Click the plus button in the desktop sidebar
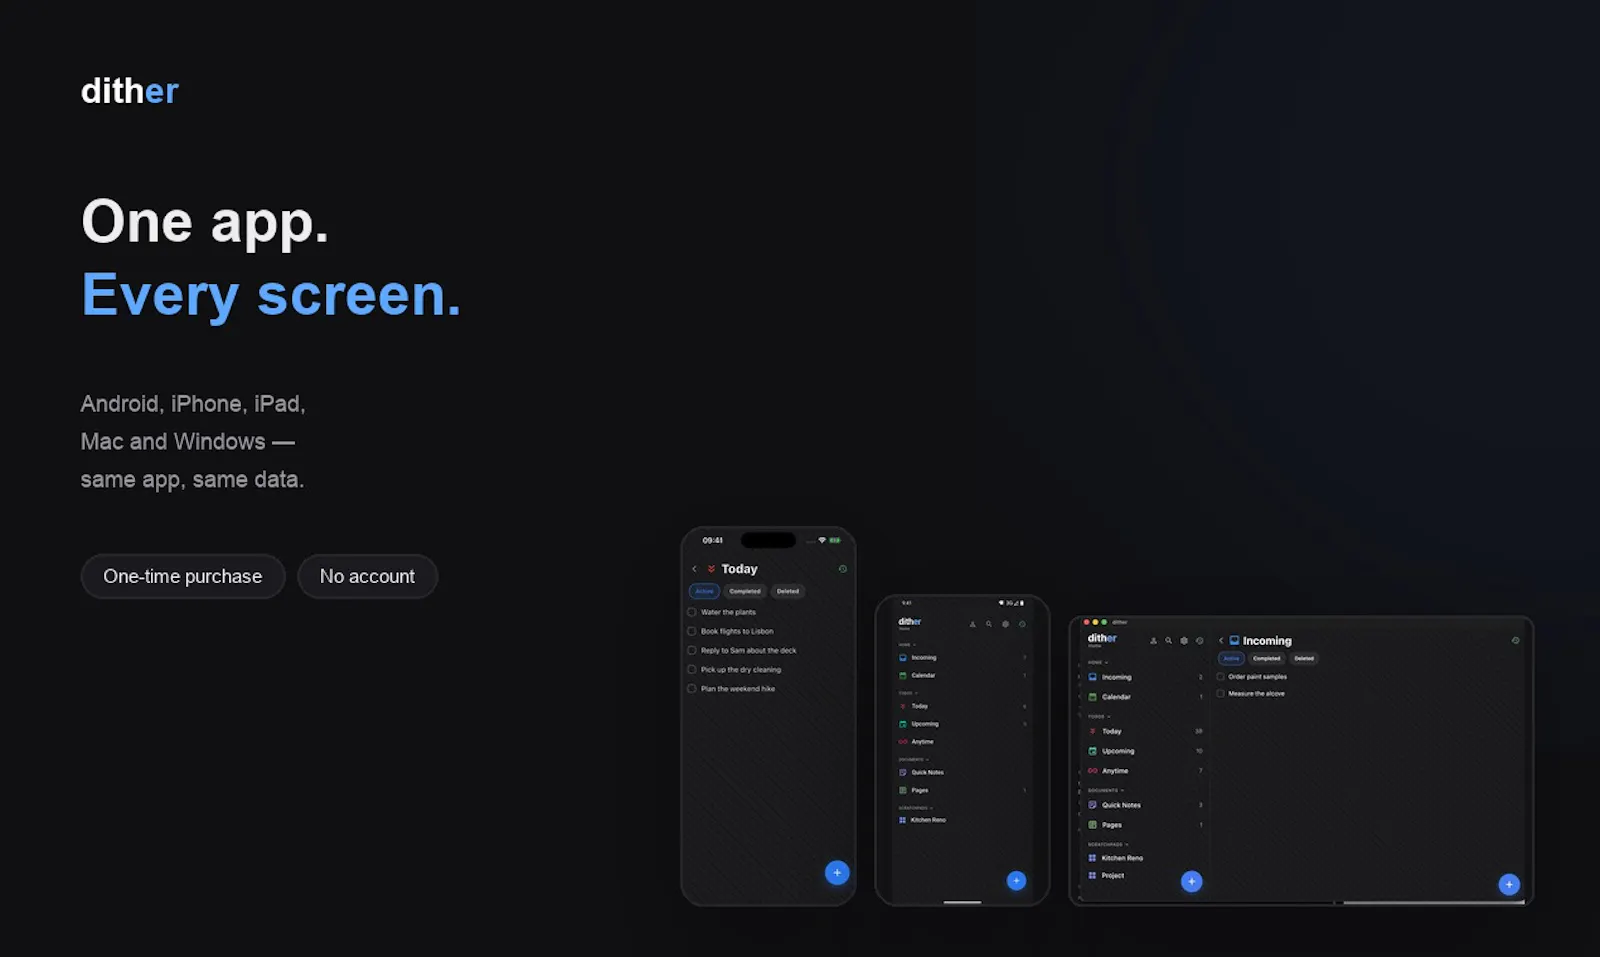Image resolution: width=1600 pixels, height=957 pixels. (1191, 881)
